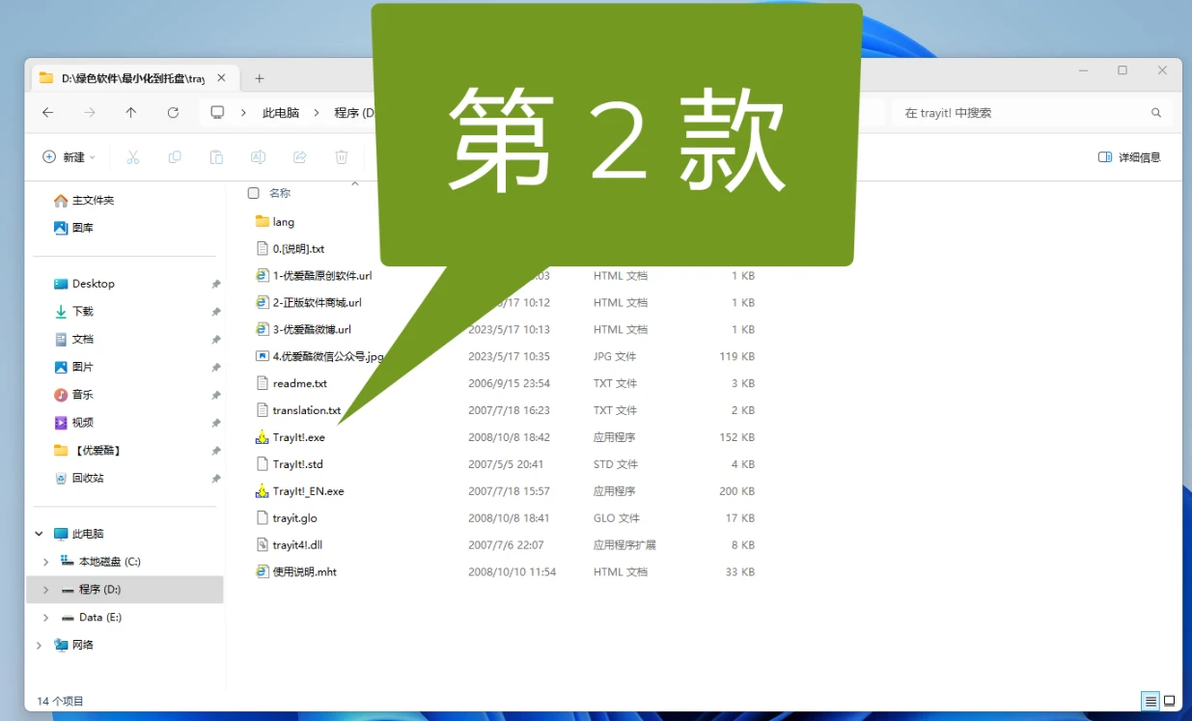Toggle the select-all checkbox beside 名称
Image resolution: width=1192 pixels, height=721 pixels.
[253, 193]
